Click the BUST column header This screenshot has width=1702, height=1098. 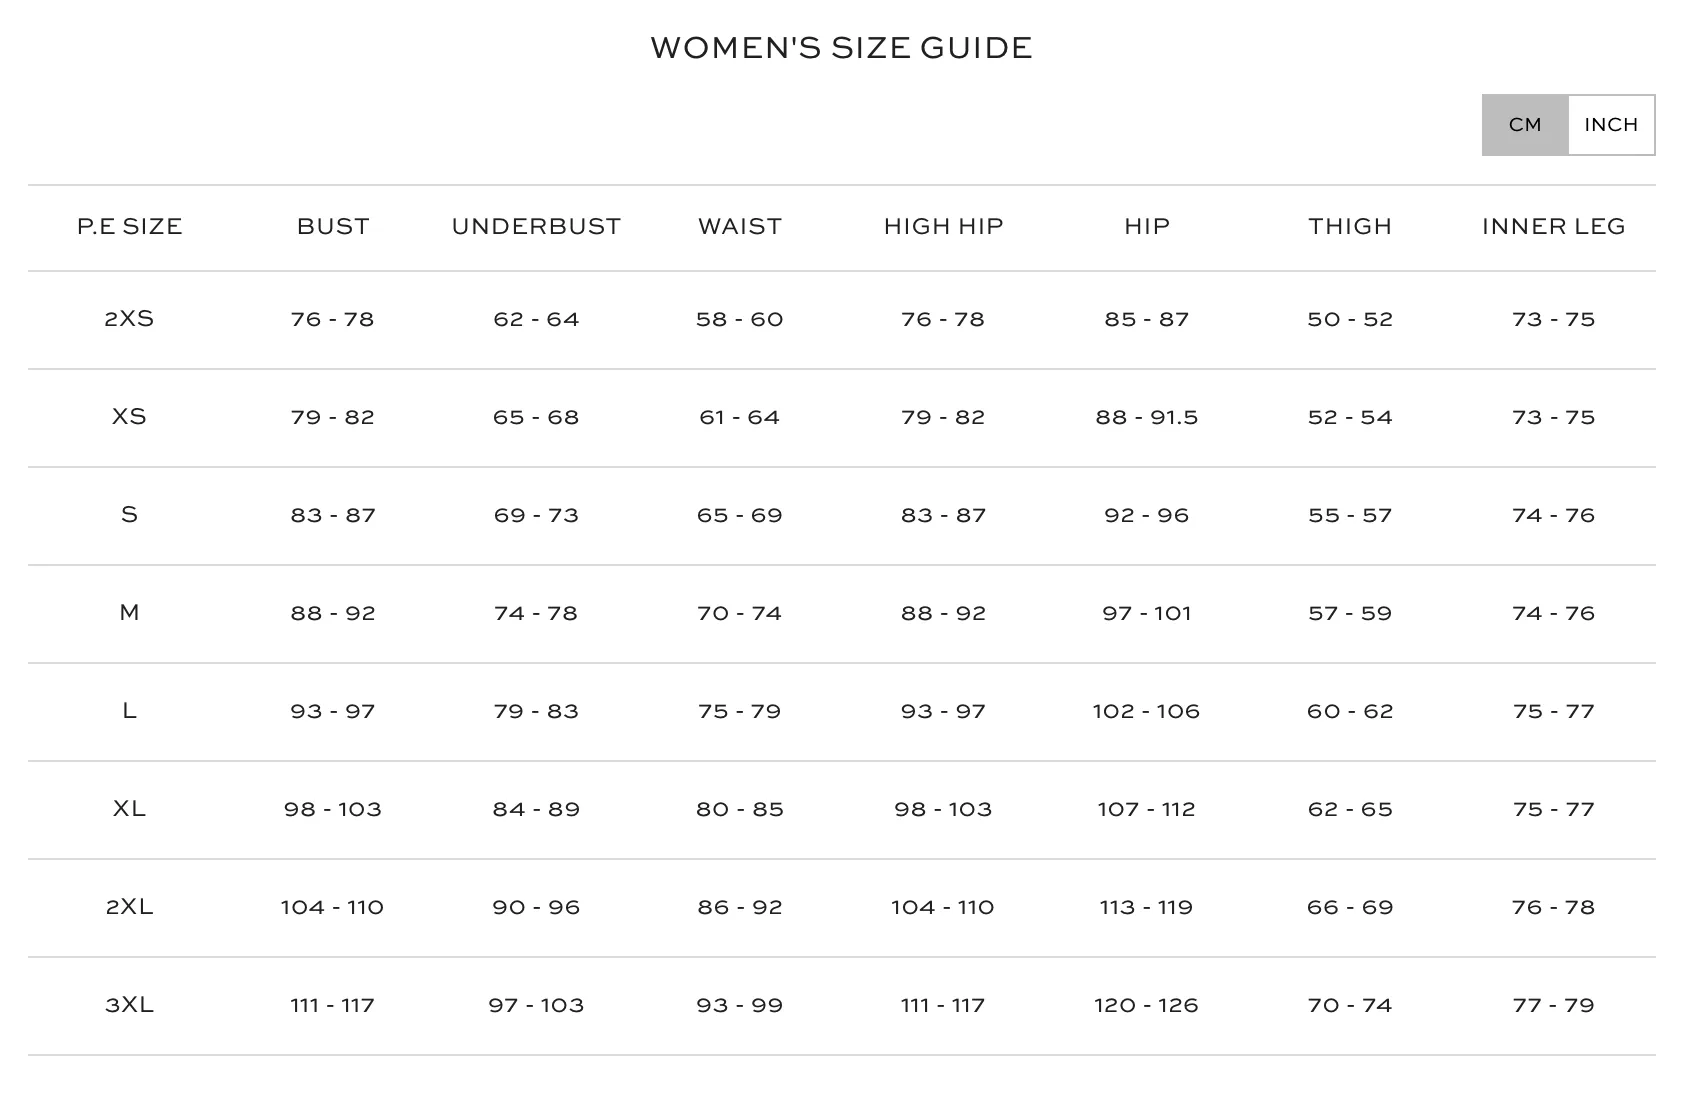333,227
